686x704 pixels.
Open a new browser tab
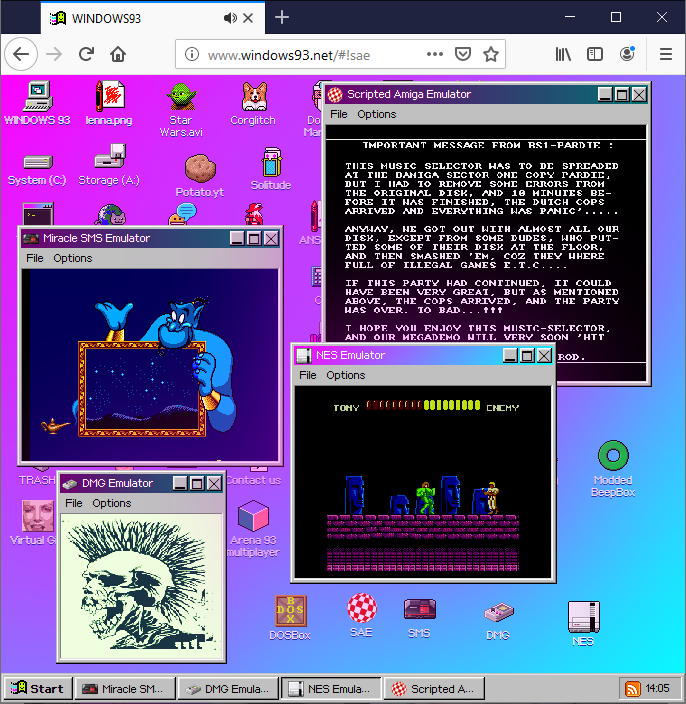pyautogui.click(x=281, y=18)
